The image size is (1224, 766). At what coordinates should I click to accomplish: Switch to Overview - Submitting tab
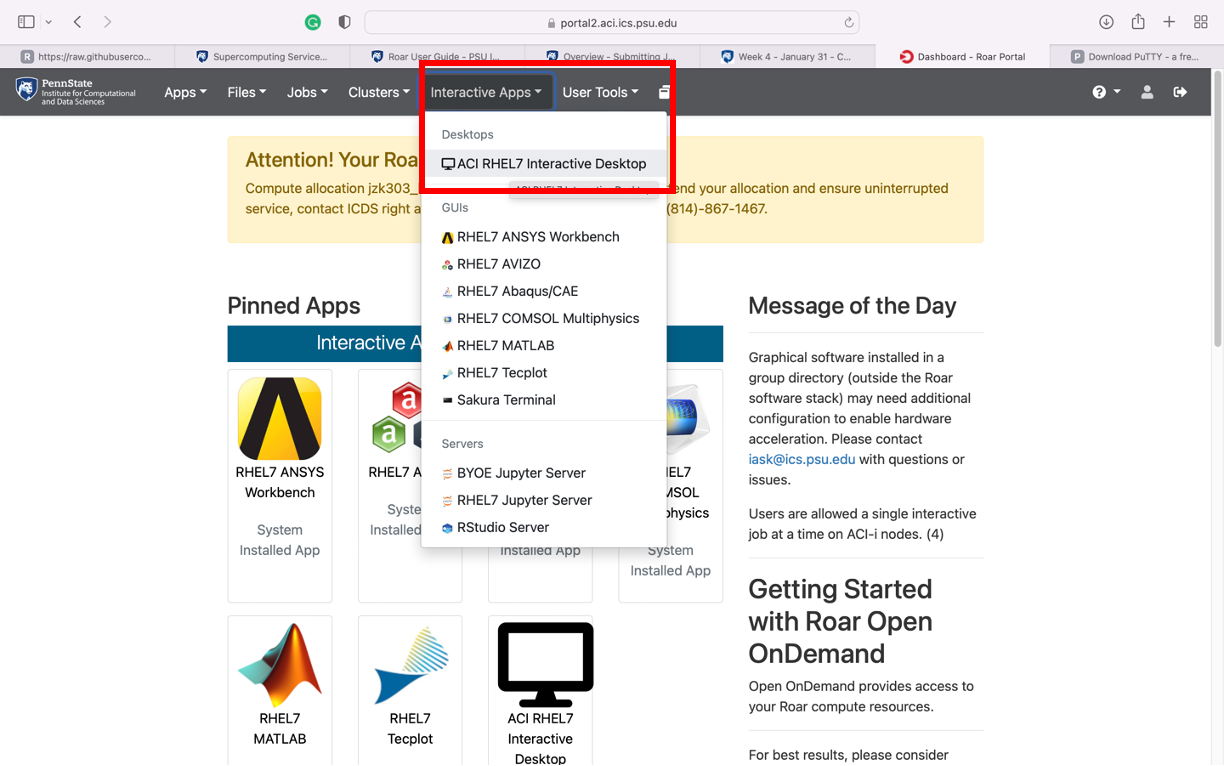point(612,57)
